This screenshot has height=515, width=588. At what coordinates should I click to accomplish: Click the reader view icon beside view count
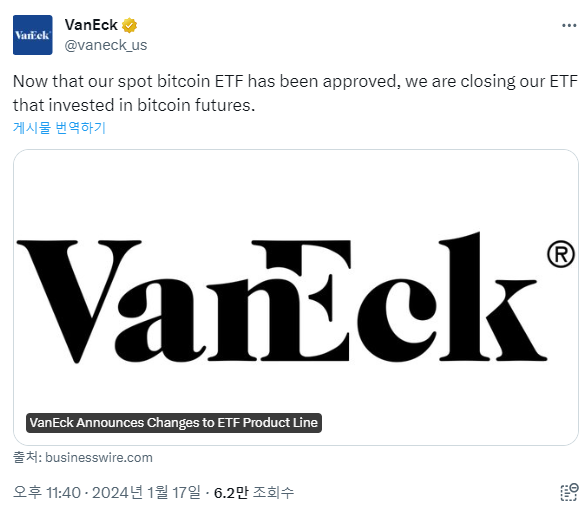(x=569, y=492)
